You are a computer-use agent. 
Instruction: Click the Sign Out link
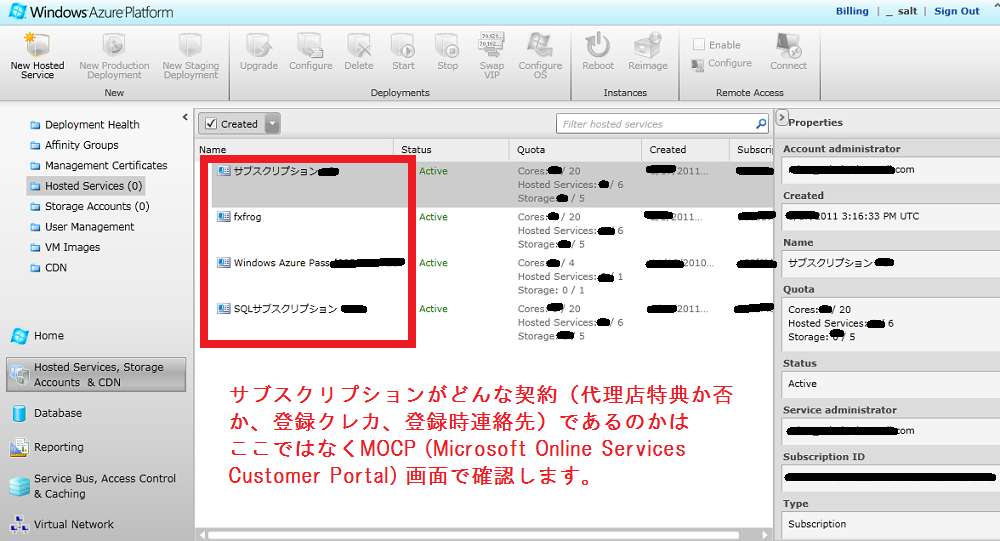tap(956, 11)
